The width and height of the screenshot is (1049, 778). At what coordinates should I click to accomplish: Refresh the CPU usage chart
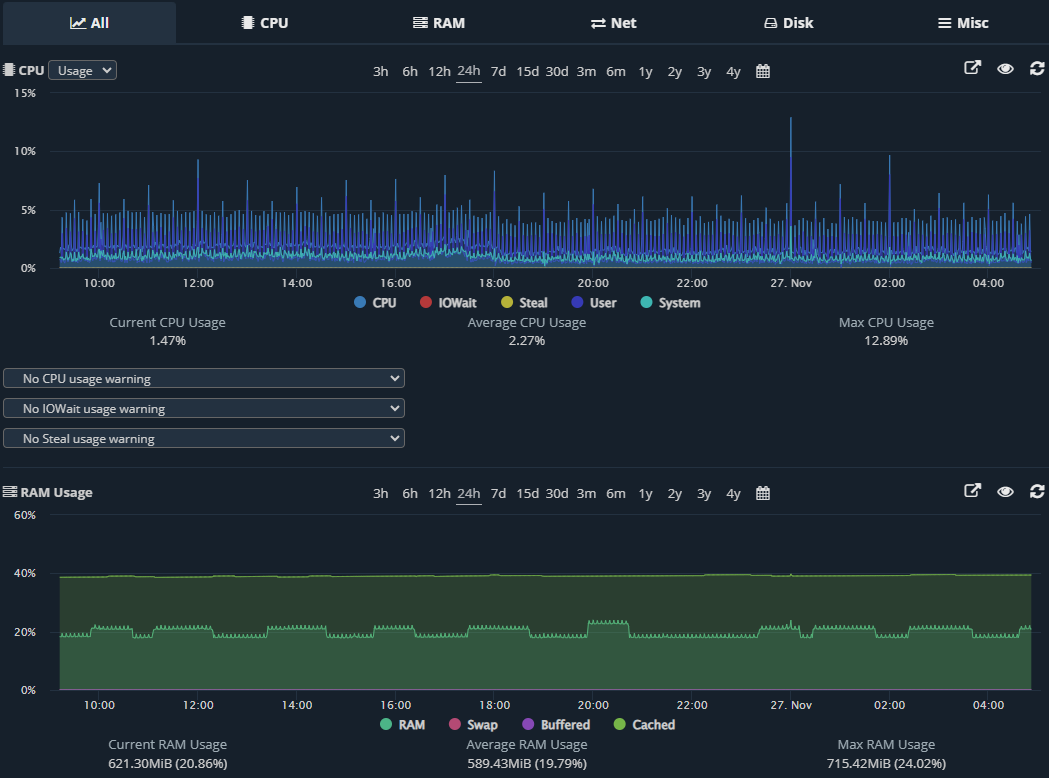point(1037,69)
